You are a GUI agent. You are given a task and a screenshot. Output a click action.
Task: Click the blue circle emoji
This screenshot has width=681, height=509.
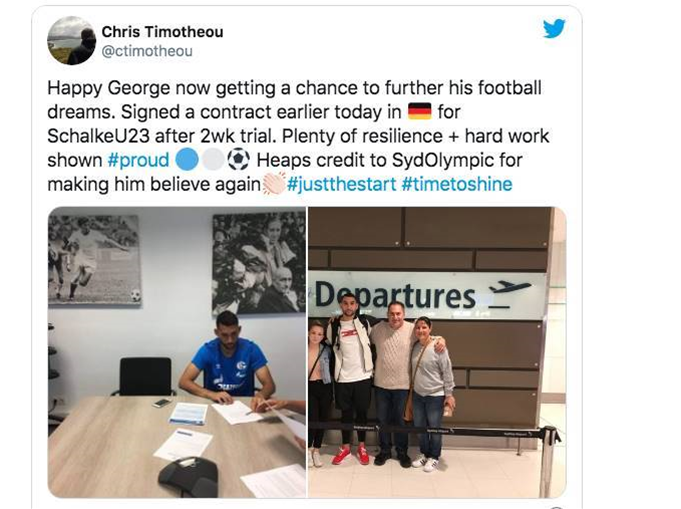187,159
